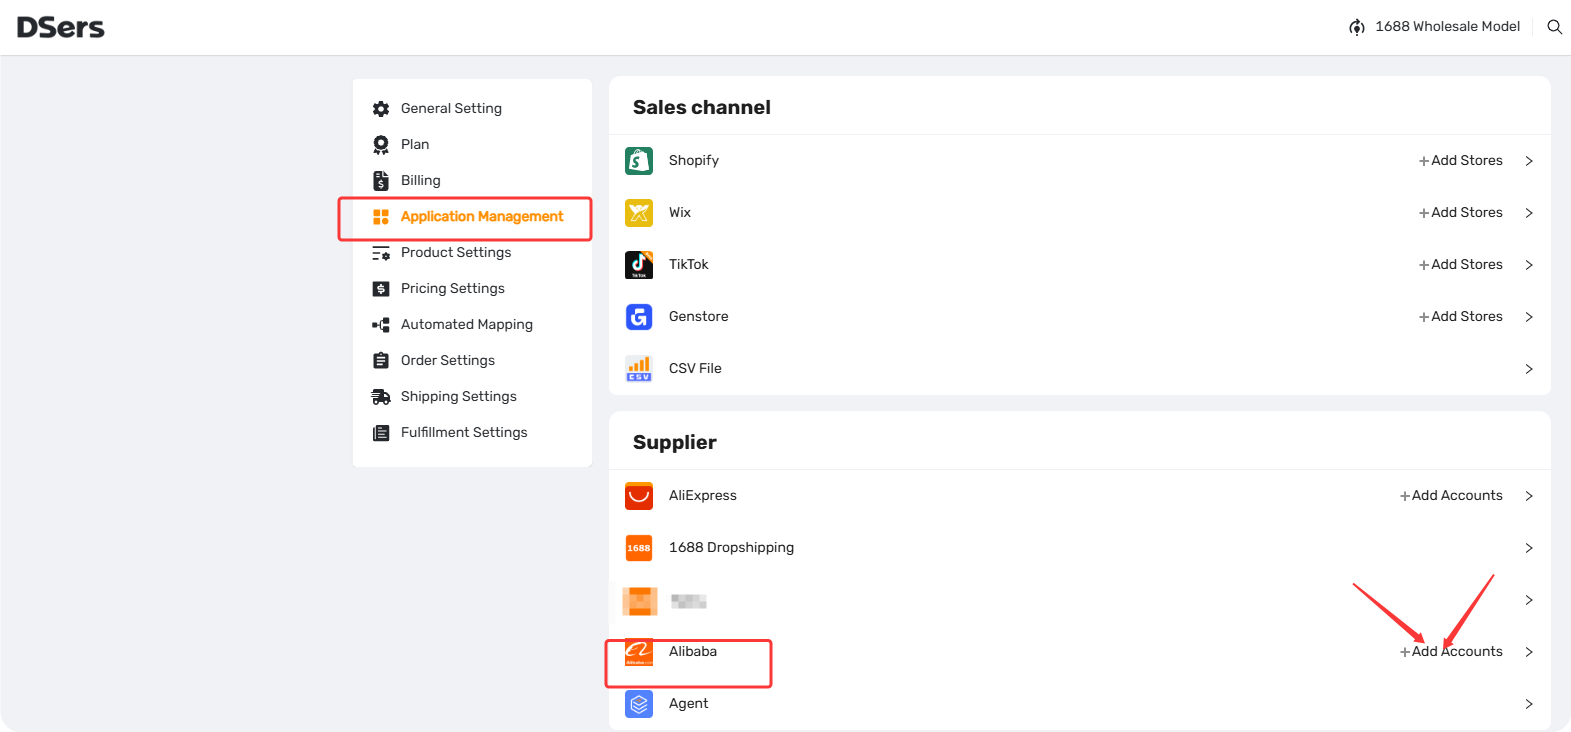Expand the Alibaba row chevron
Viewport: 1571px width, 732px height.
point(1529,652)
